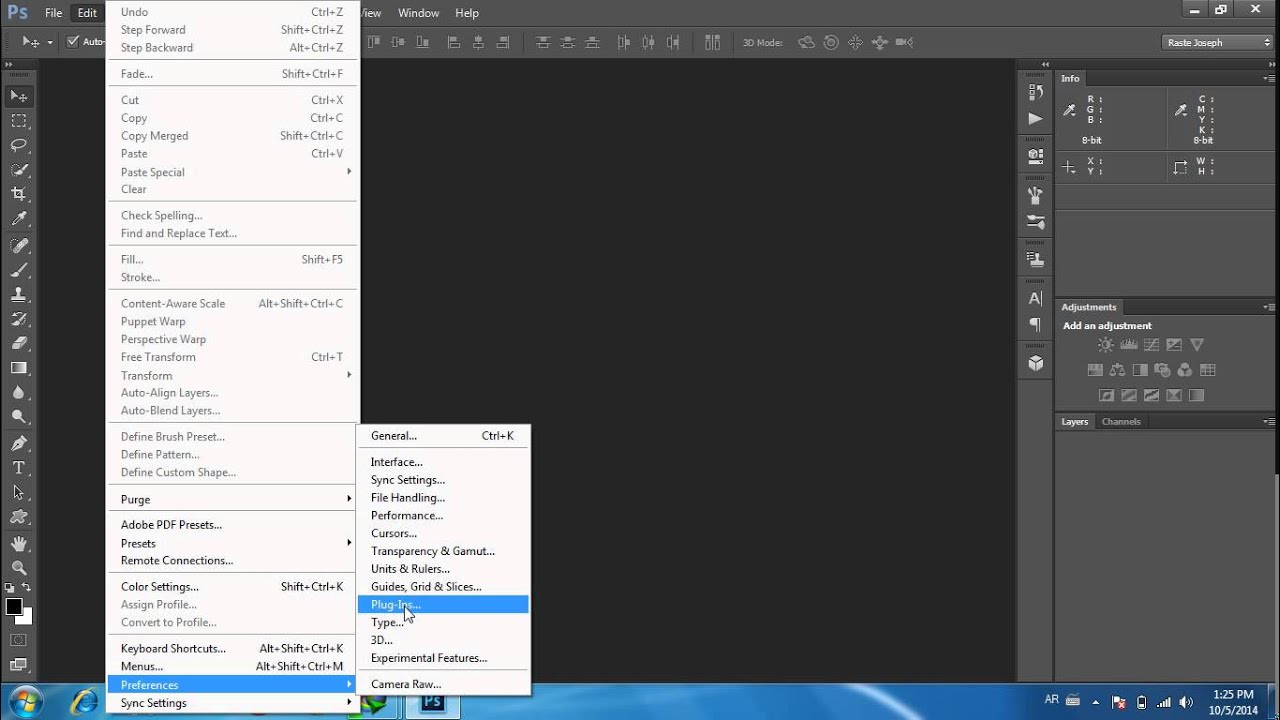Screen dimensions: 1280x720
Task: Open Adobe PDF Presets from Edit menu
Action: coord(232,524)
